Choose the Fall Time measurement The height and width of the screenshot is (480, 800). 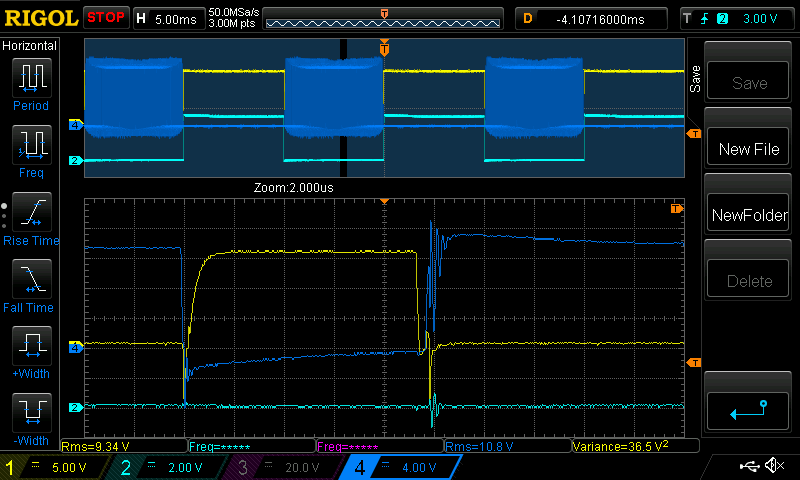pyautogui.click(x=30, y=285)
